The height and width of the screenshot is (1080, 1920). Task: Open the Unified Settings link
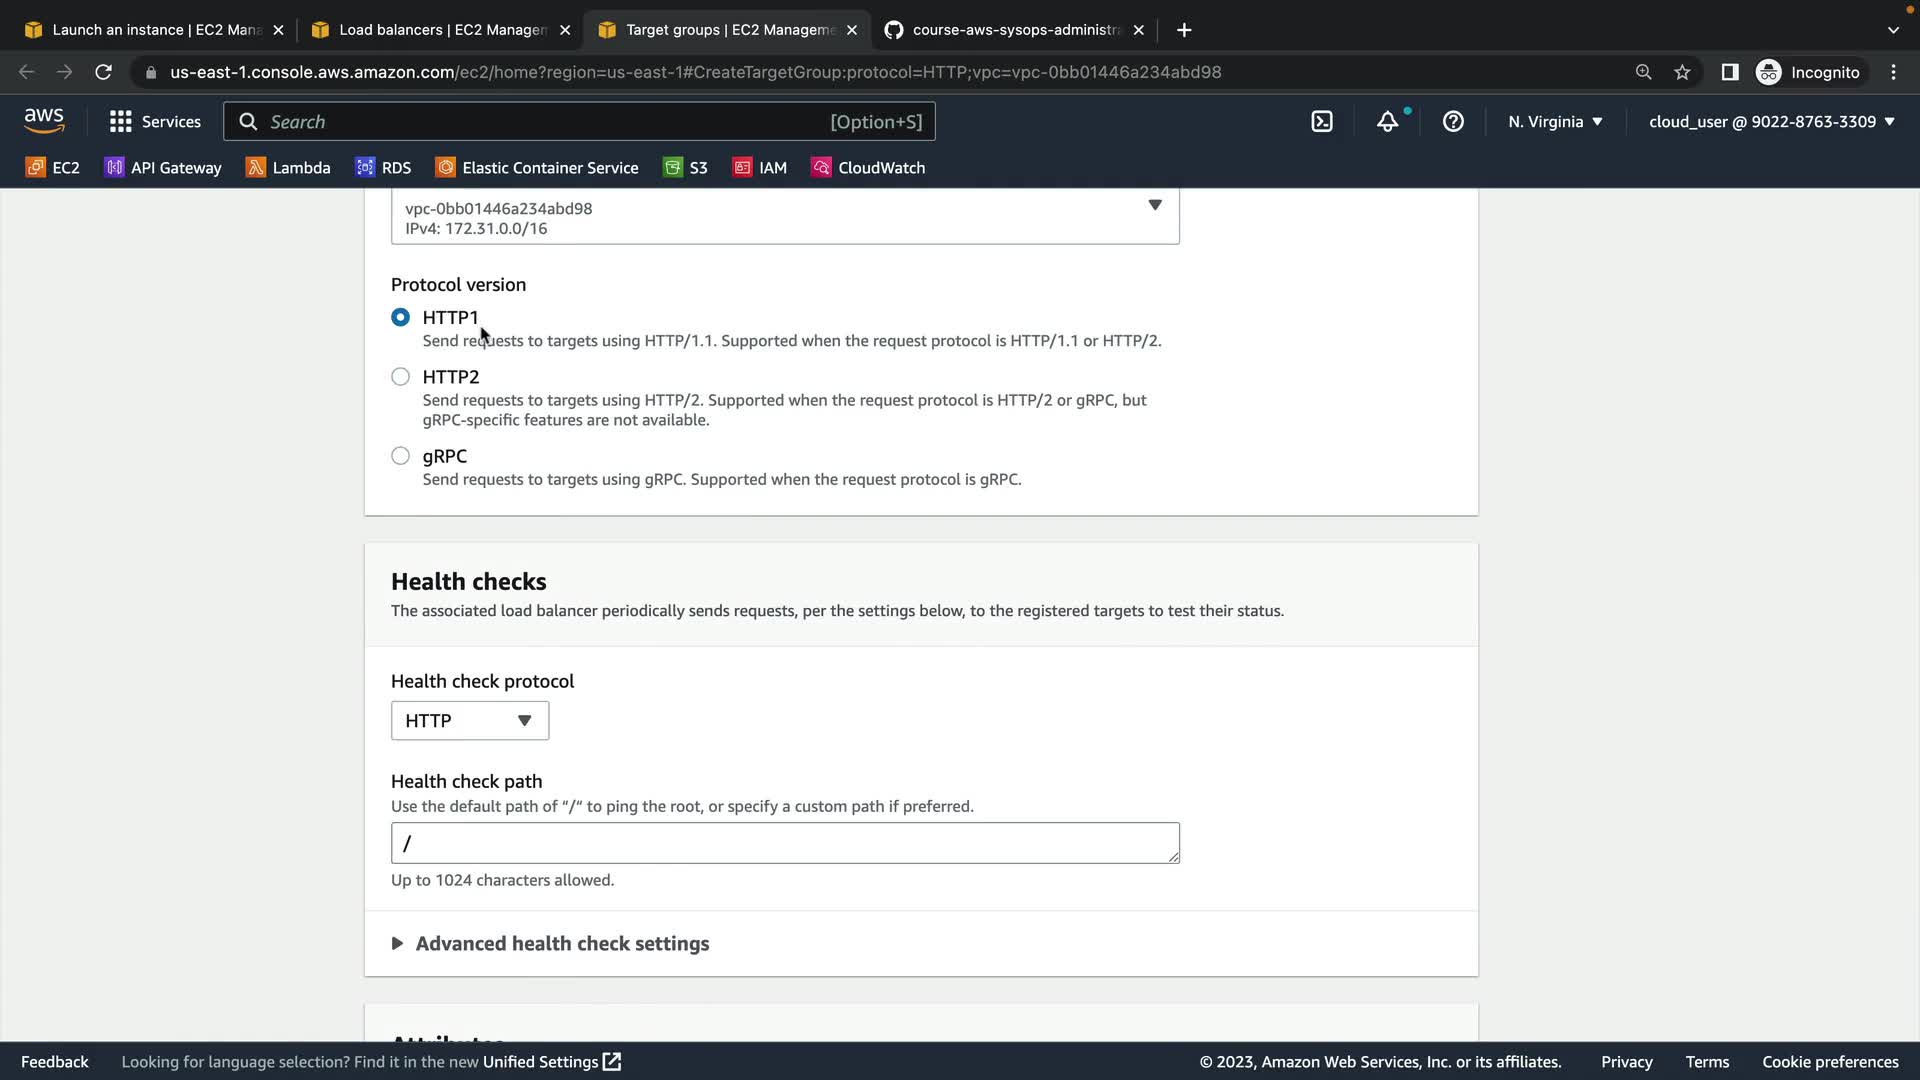551,1061
